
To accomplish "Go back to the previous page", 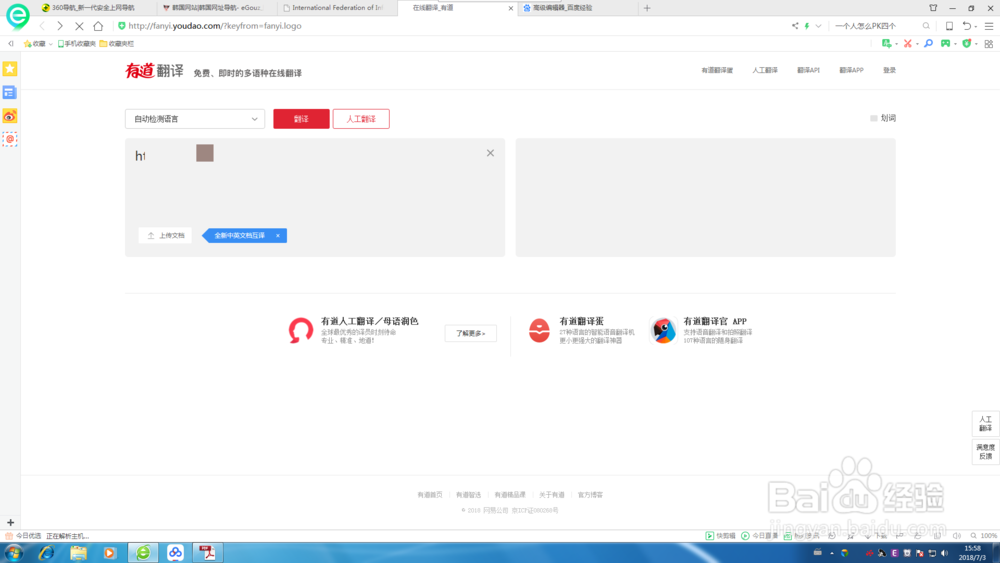I will 42,26.
